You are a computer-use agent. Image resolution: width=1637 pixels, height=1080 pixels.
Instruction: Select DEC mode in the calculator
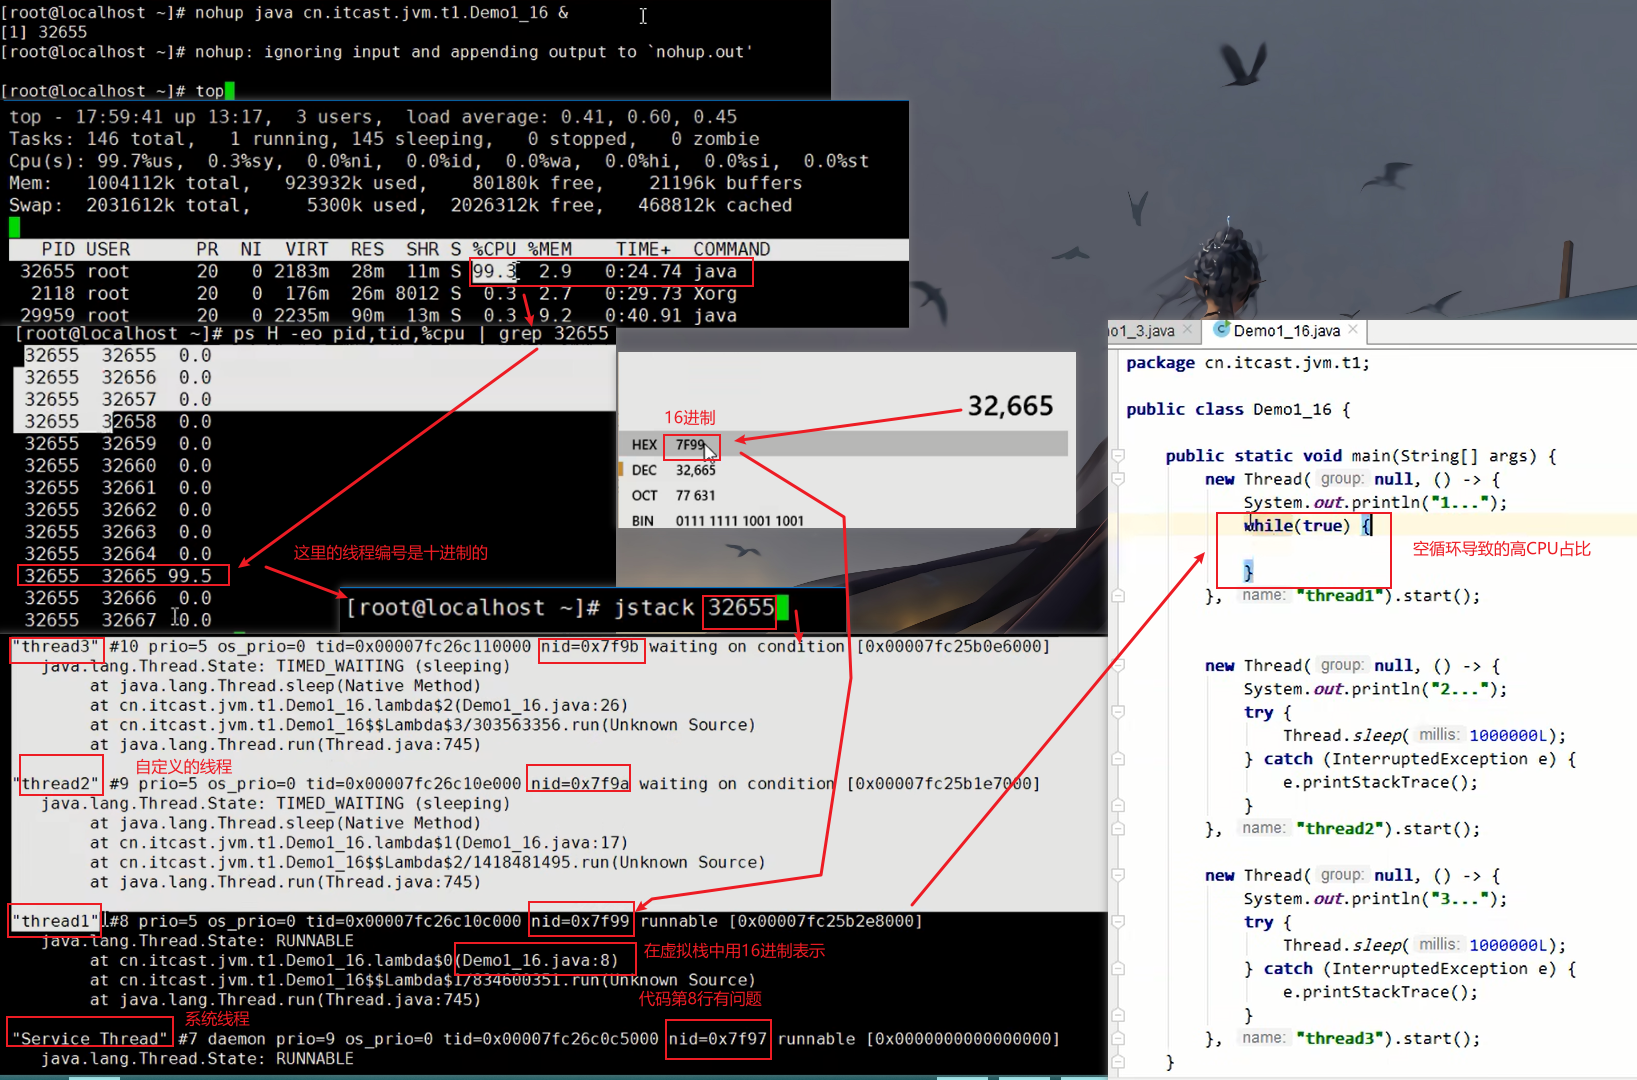click(x=644, y=470)
